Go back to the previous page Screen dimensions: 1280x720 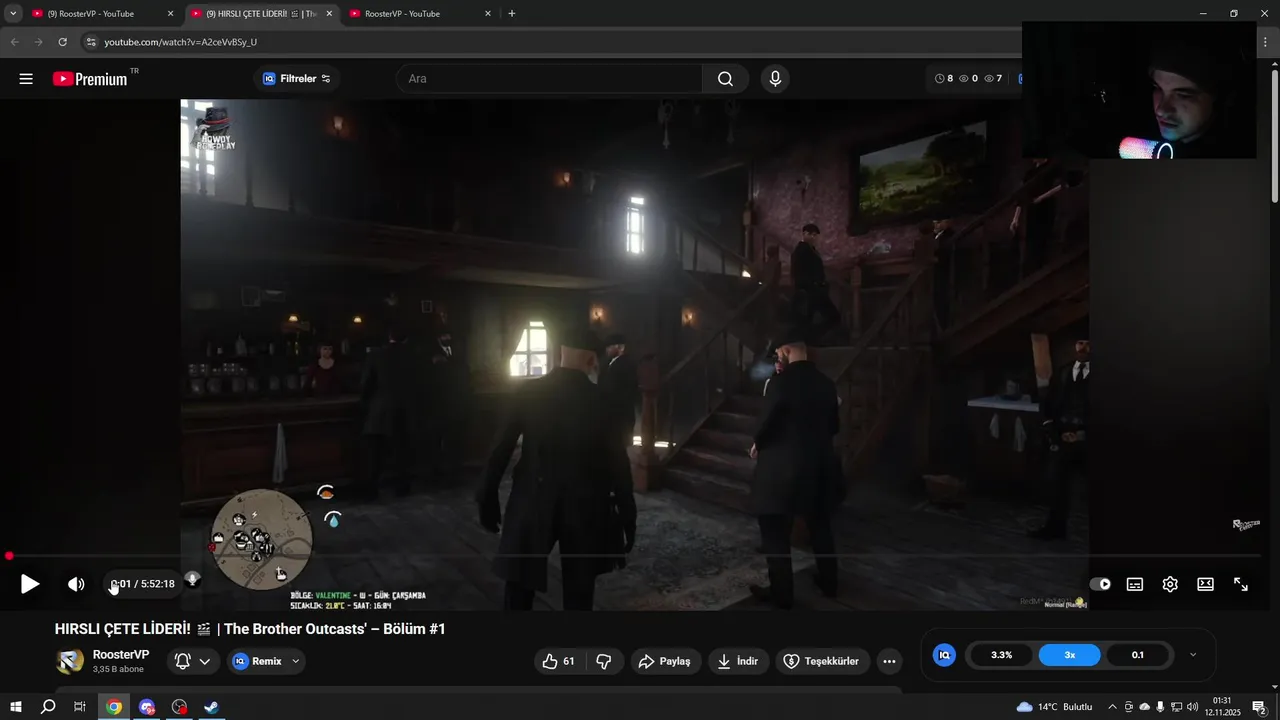click(x=14, y=42)
